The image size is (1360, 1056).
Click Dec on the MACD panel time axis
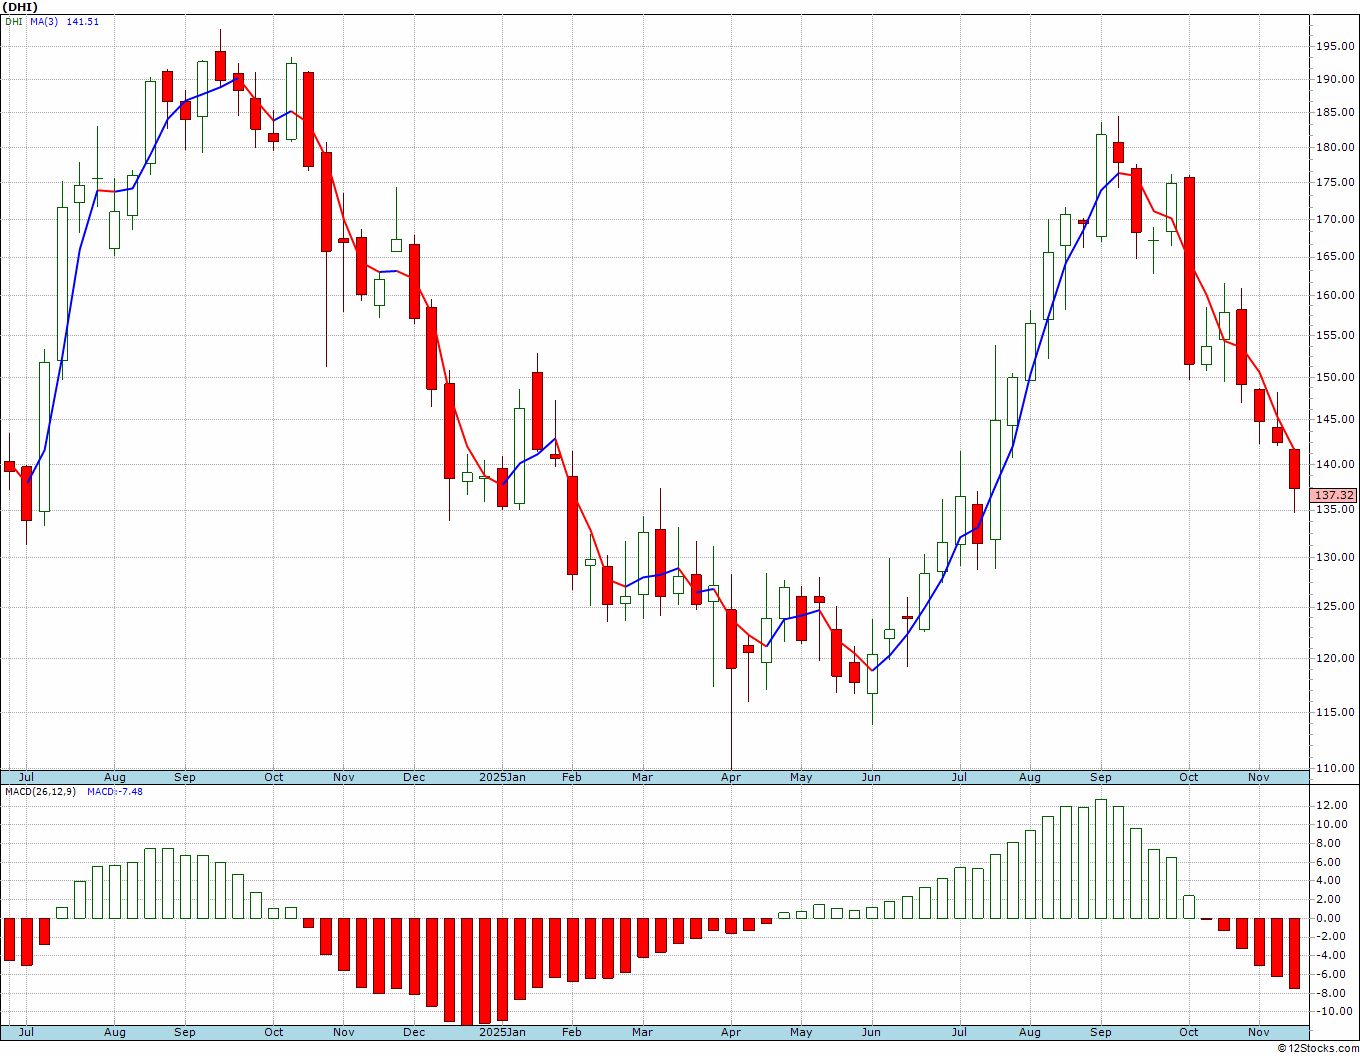(x=414, y=1032)
